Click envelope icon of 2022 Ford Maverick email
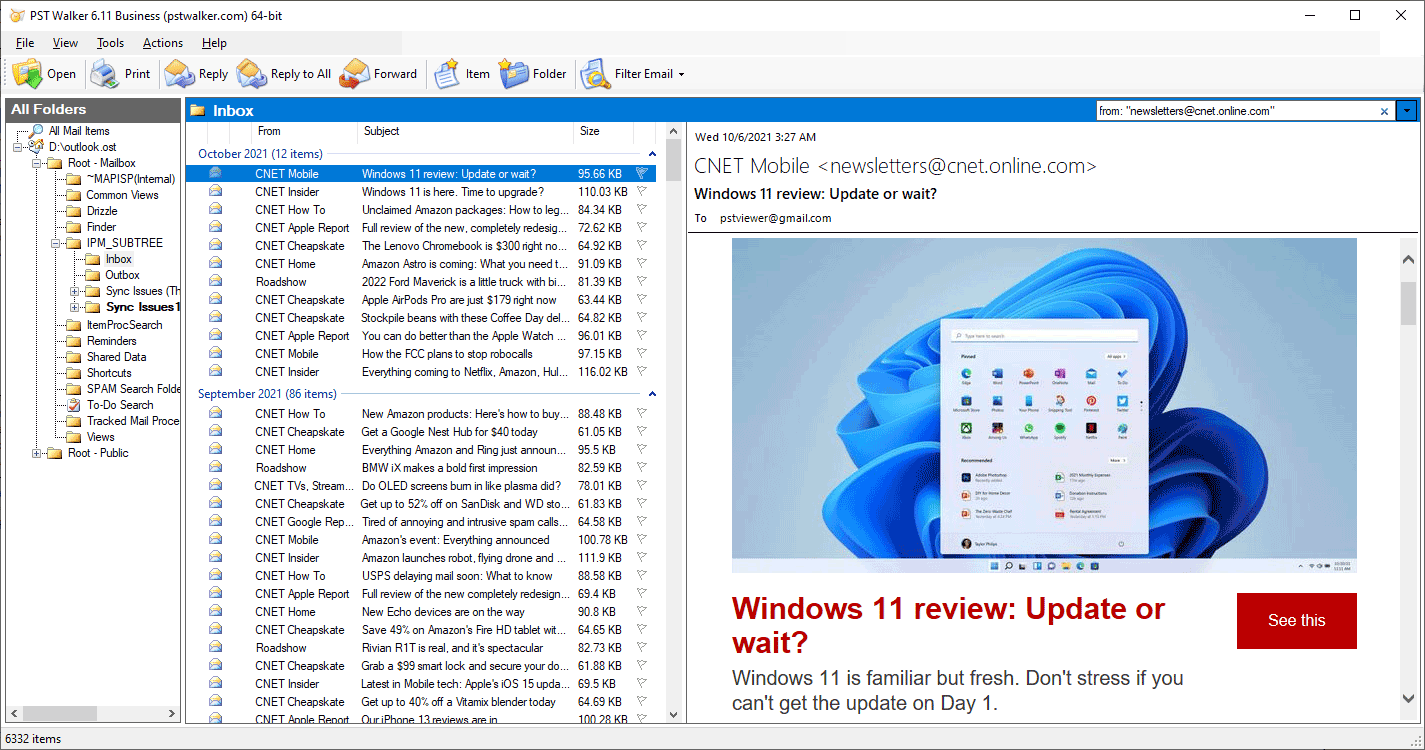 tap(215, 282)
